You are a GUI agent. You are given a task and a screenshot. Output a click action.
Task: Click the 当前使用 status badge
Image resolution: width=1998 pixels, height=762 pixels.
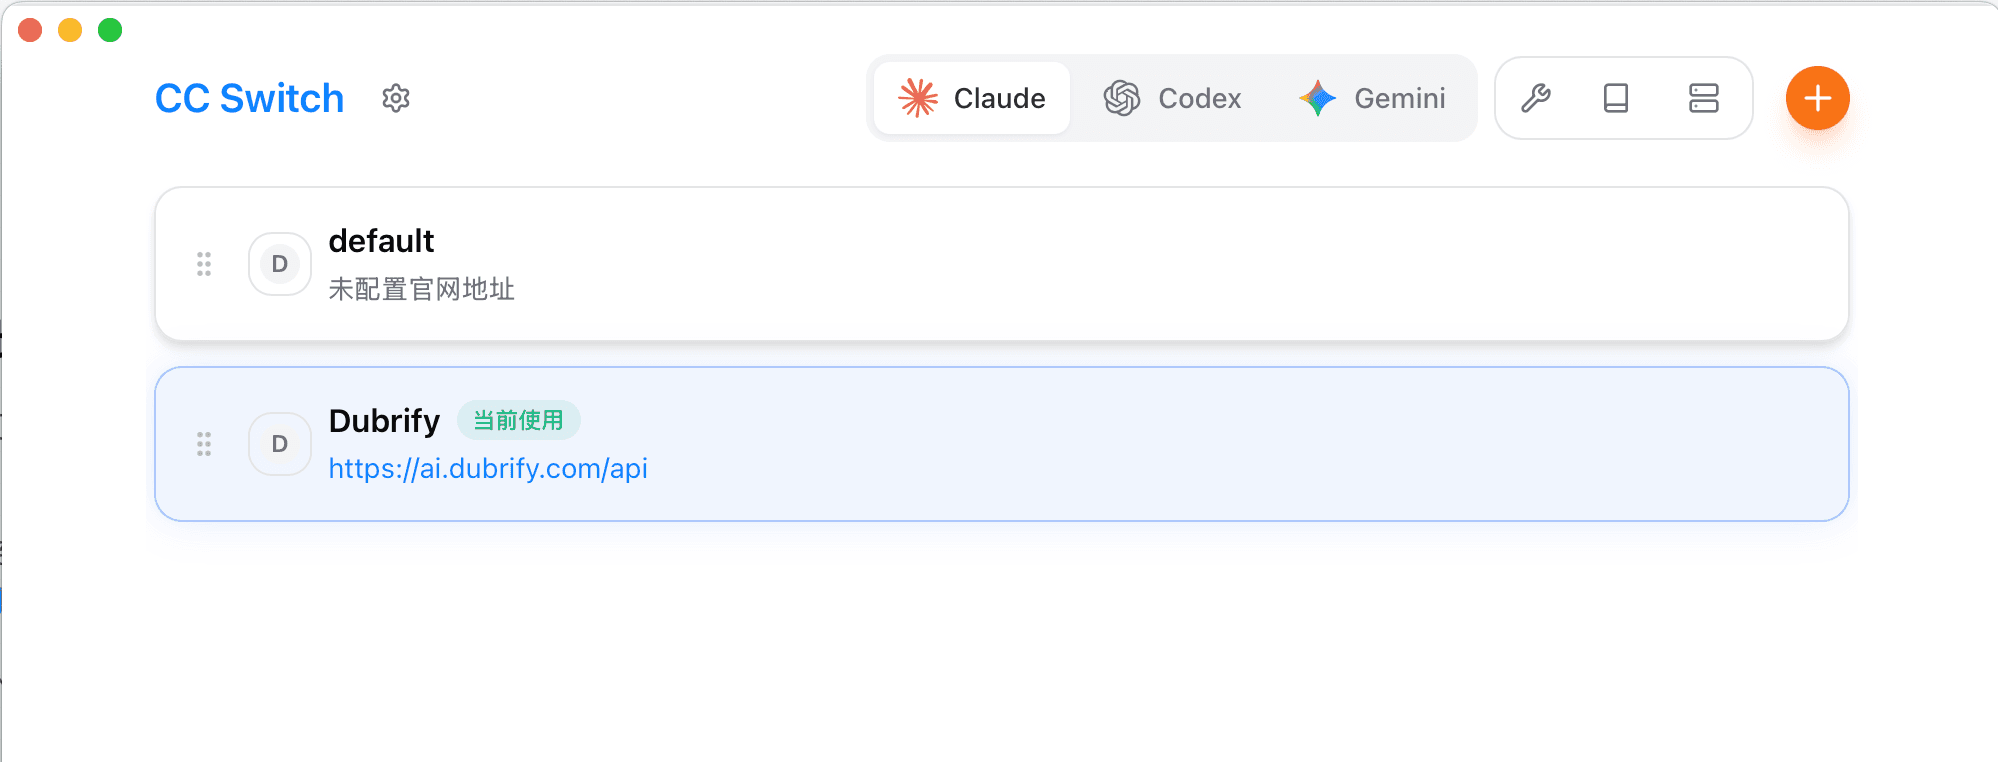click(x=518, y=420)
